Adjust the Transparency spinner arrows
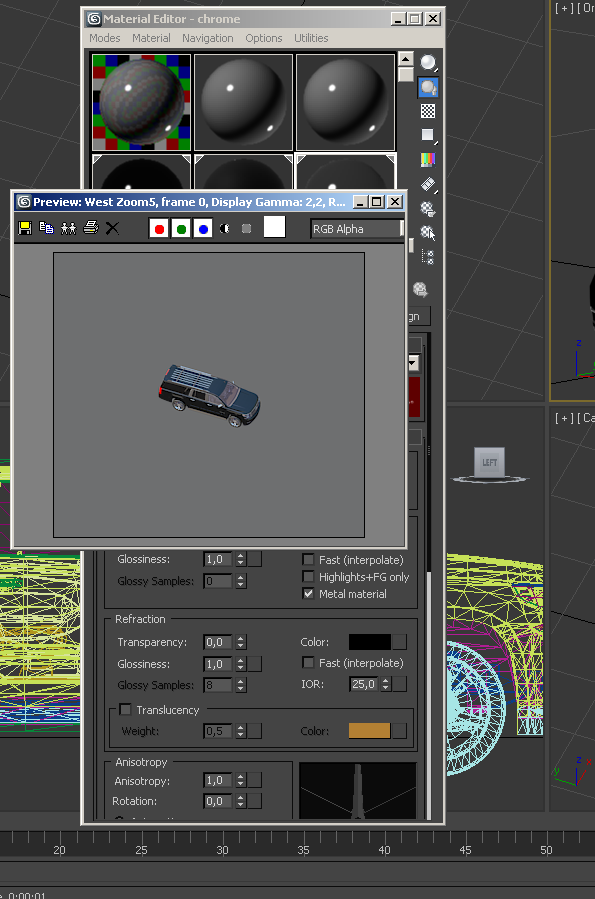 [241, 642]
